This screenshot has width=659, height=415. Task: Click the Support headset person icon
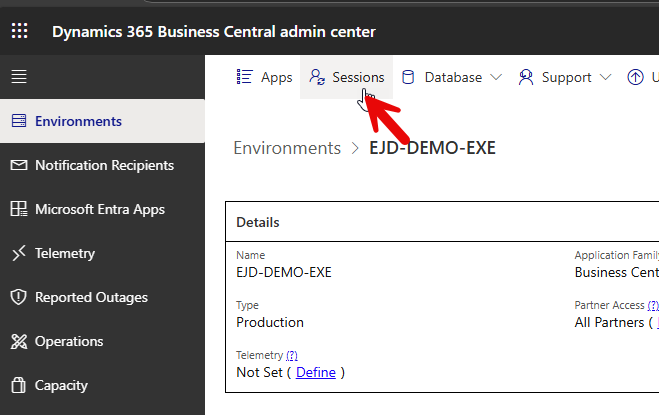pos(526,77)
